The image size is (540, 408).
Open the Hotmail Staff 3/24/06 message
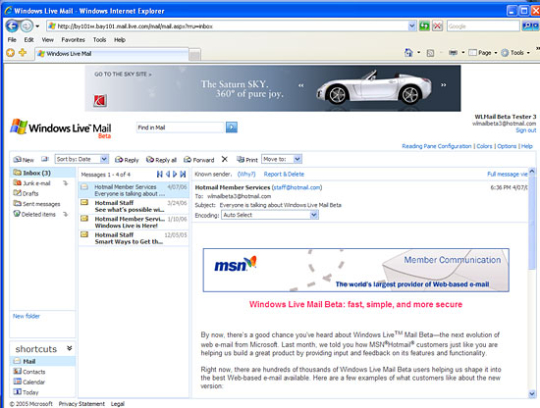point(134,206)
